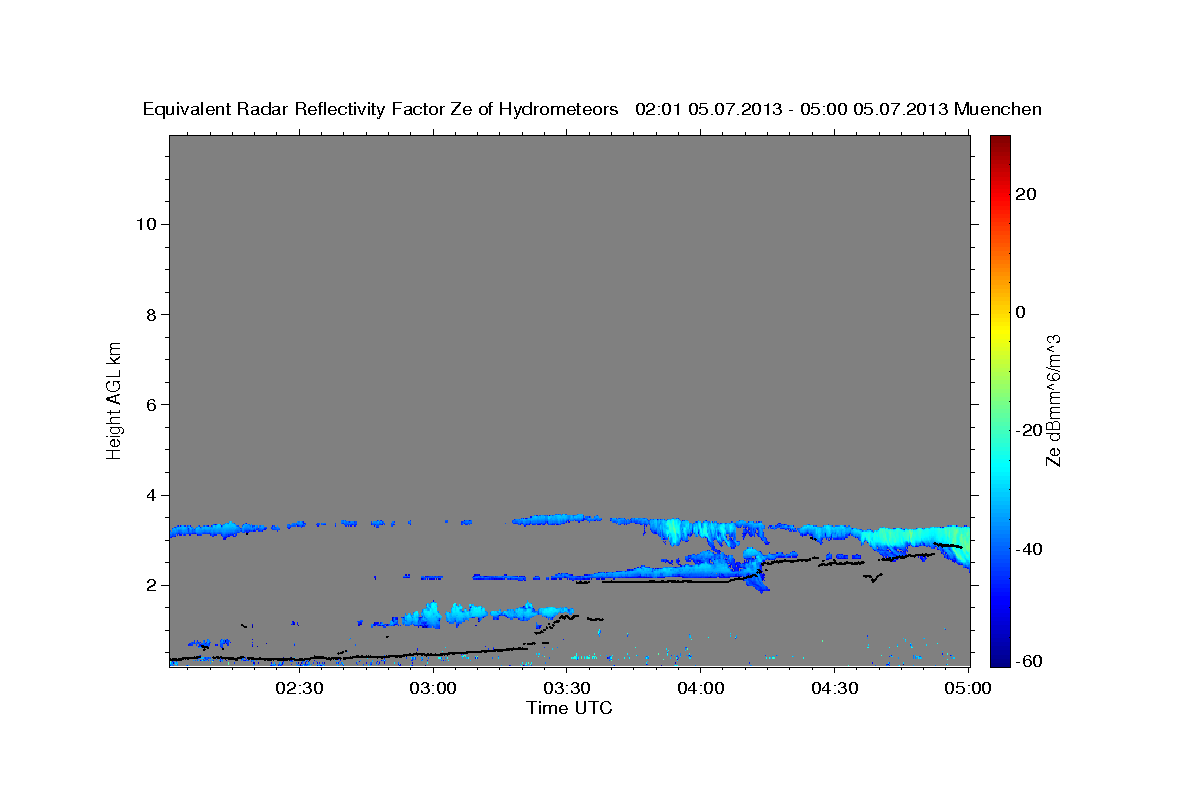Click the '-60' colorbar tick value
The image size is (1200, 800).
(1028, 661)
